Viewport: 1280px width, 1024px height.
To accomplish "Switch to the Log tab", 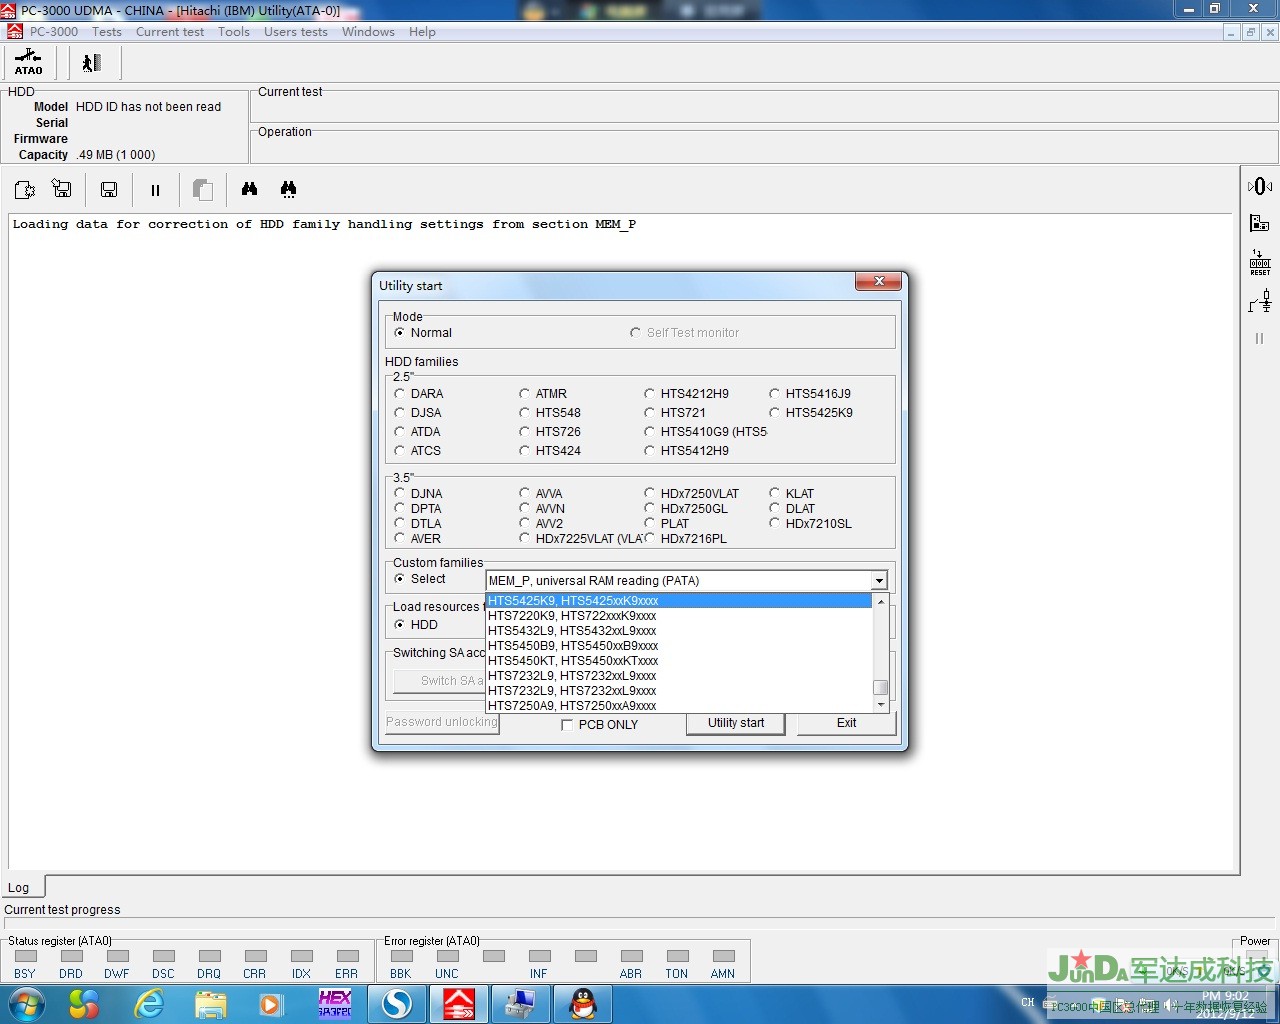I will 20,887.
